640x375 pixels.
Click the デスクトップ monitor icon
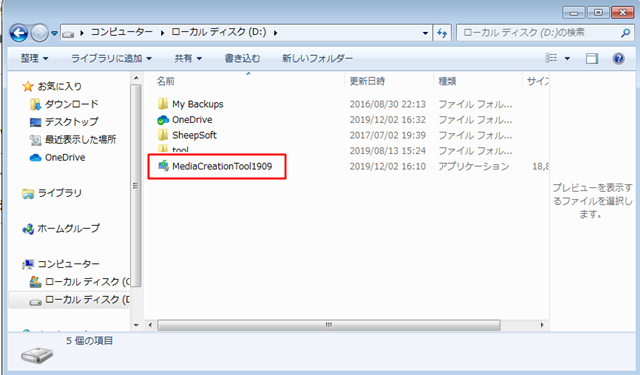(x=36, y=122)
